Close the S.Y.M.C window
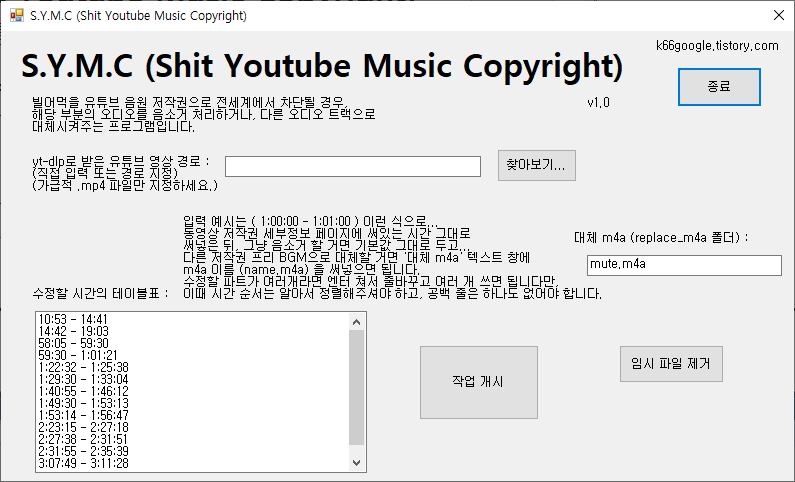 pyautogui.click(x=779, y=15)
